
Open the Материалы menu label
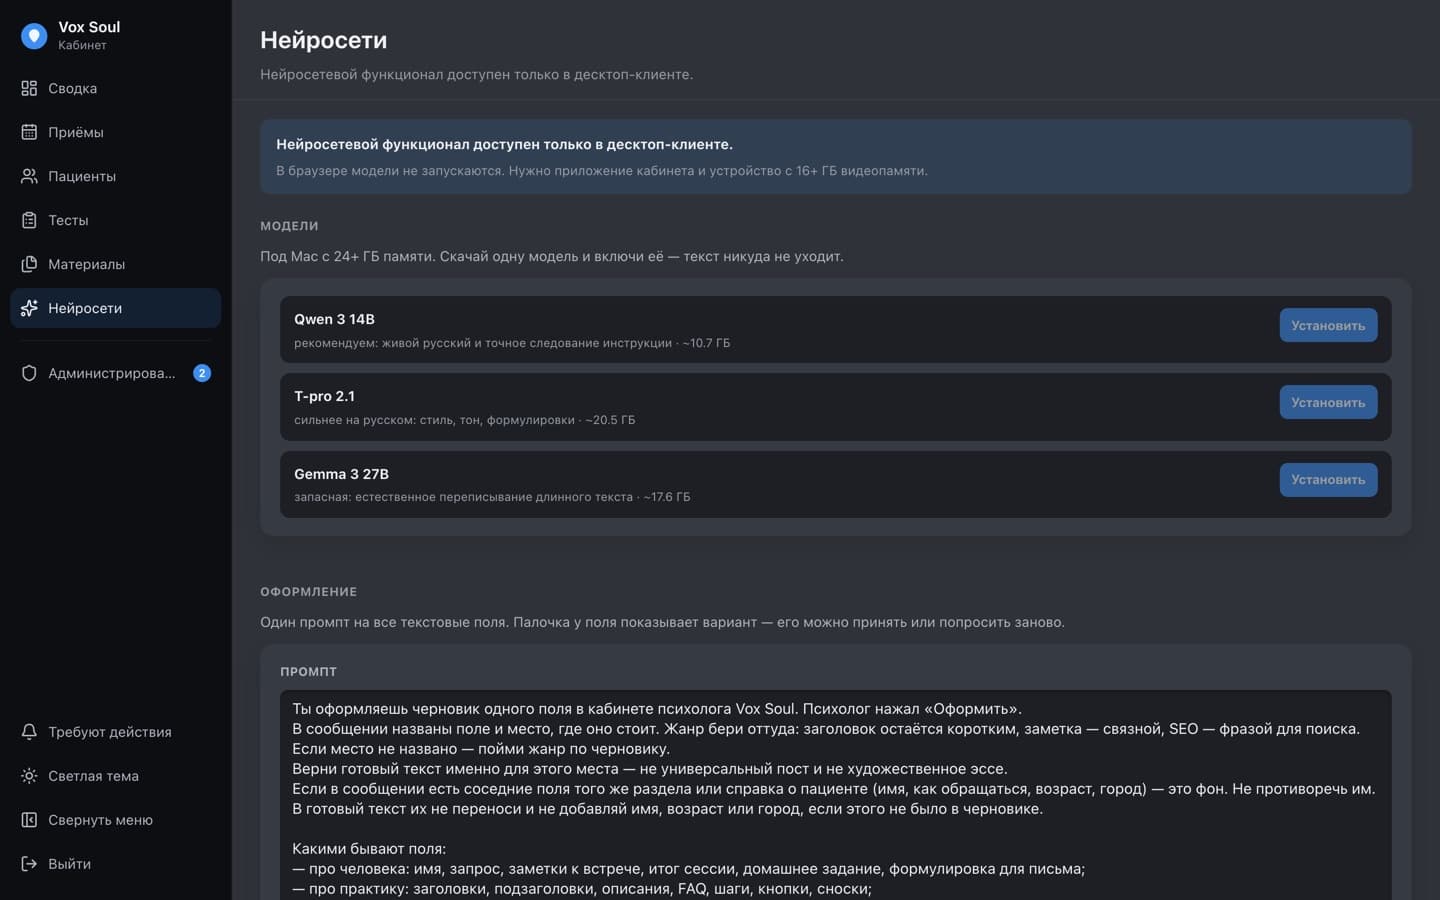[x=87, y=264]
